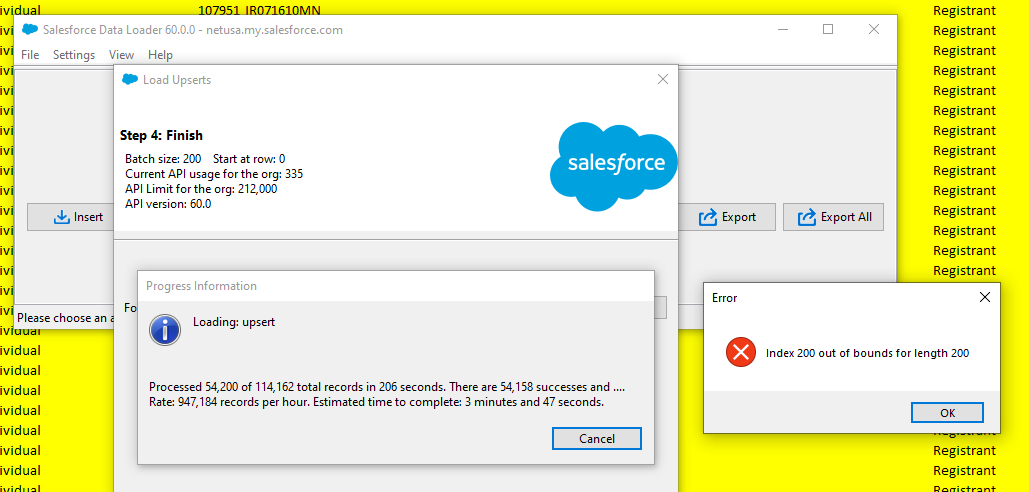Click the 'Loading: upsert' status text
The image size is (1029, 492).
click(234, 322)
